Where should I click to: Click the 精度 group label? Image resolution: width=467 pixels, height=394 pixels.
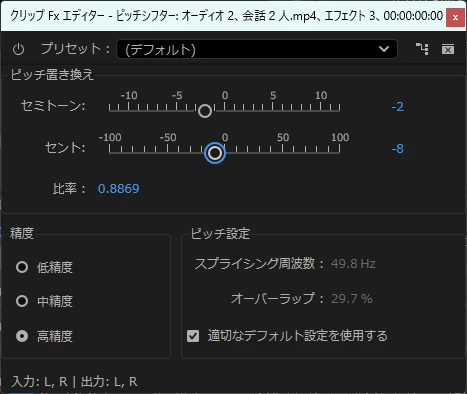(x=22, y=233)
